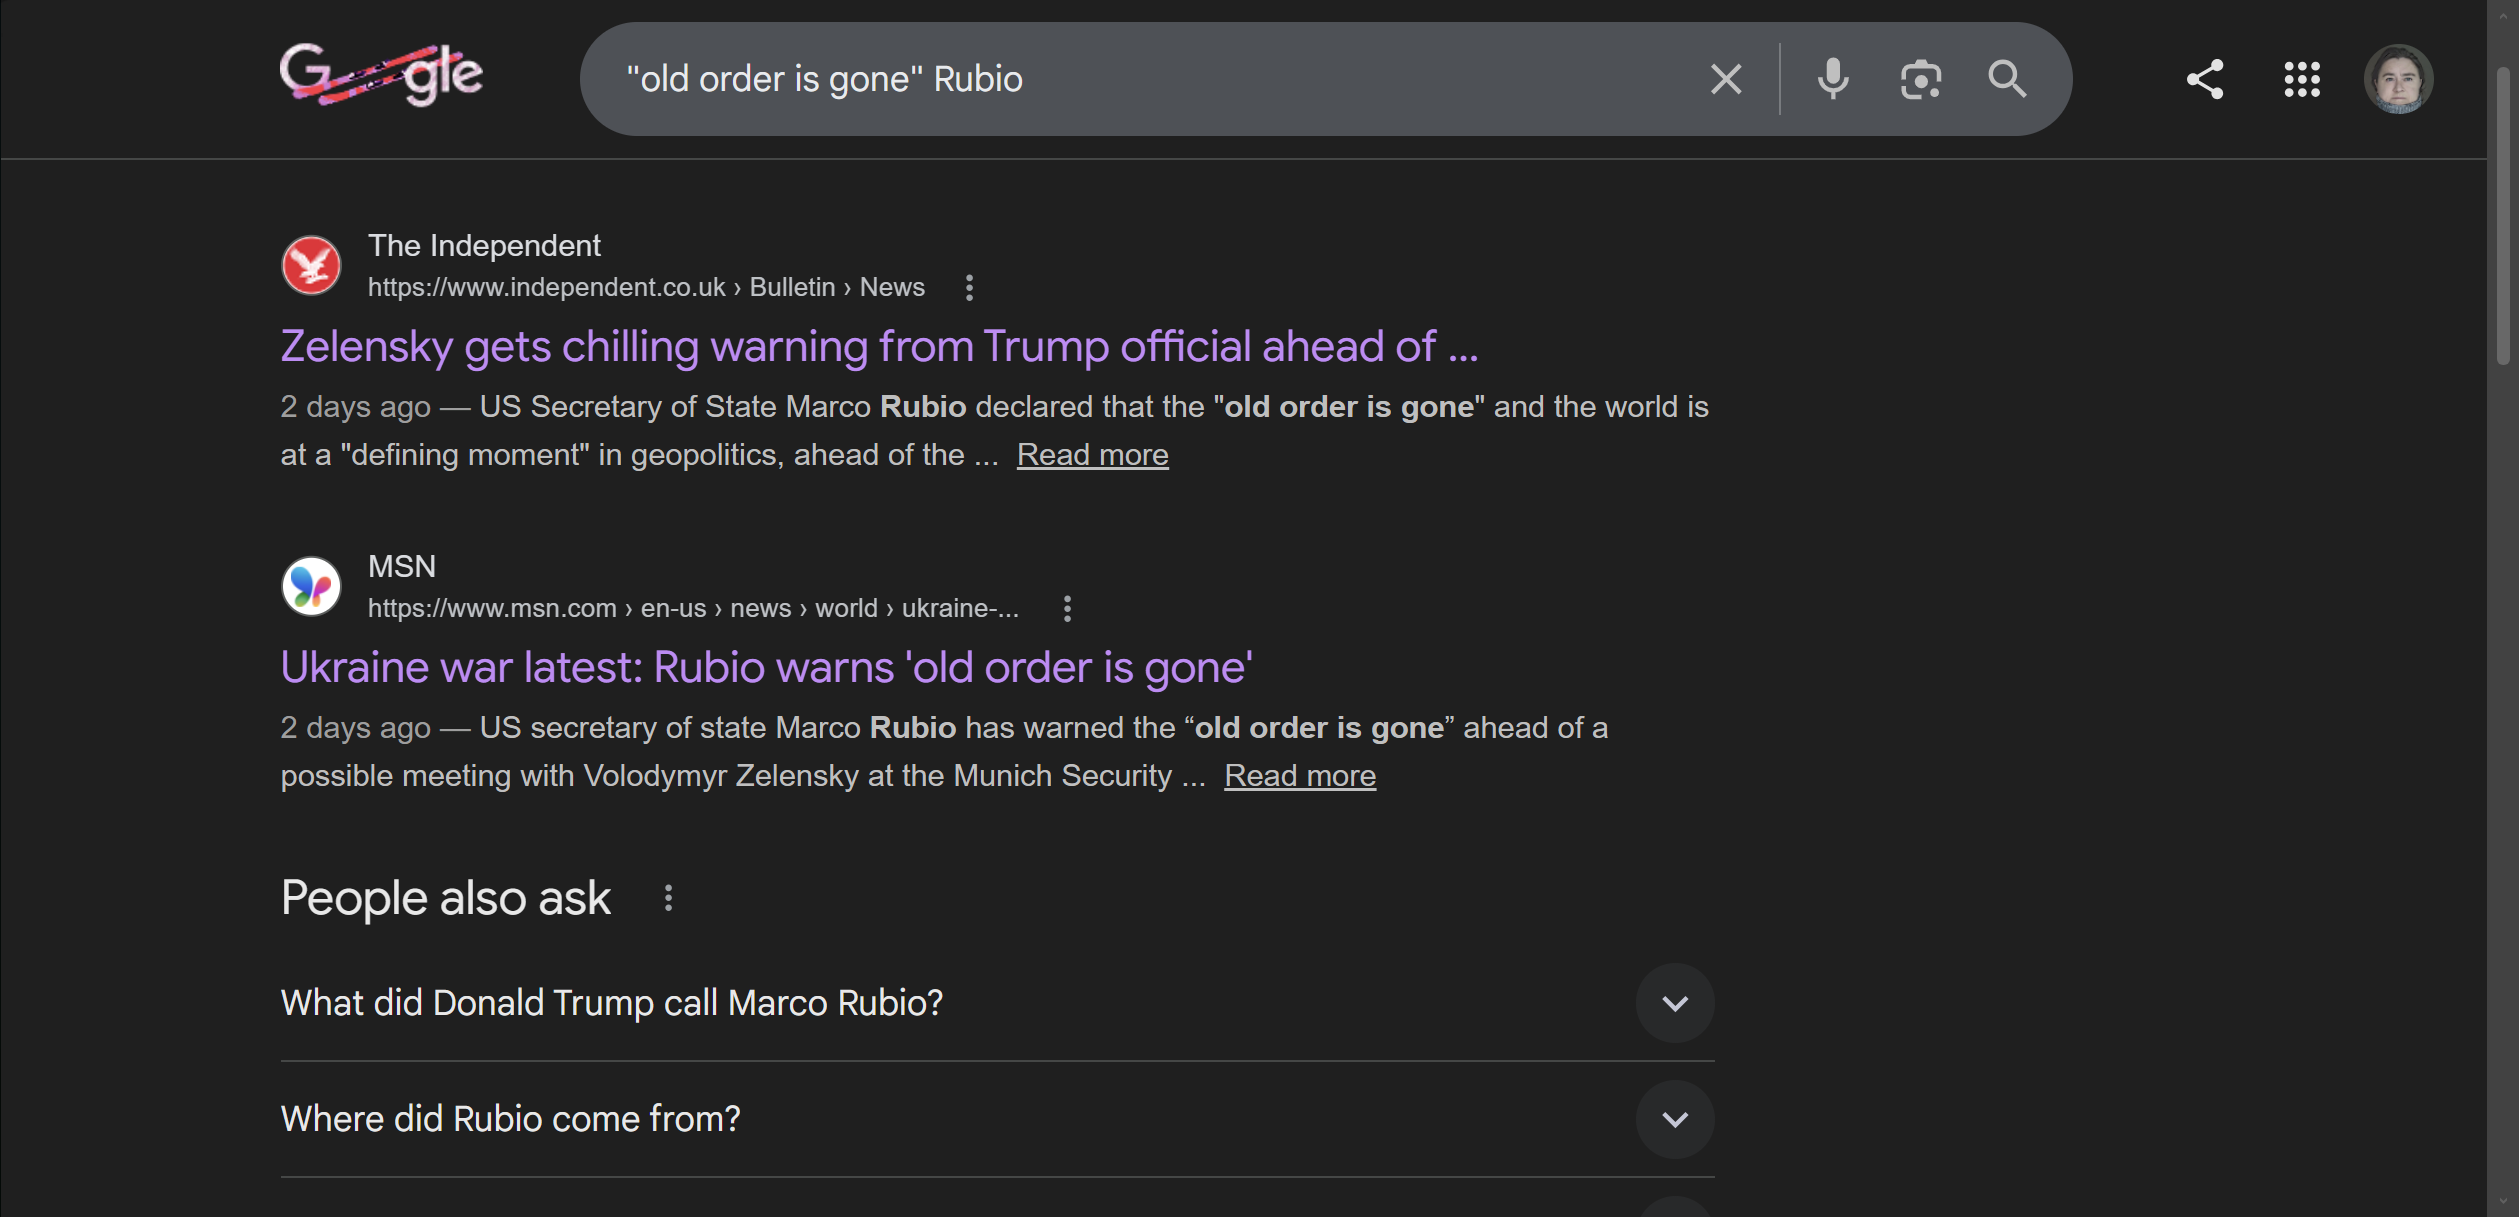The width and height of the screenshot is (2519, 1217).
Task: Click the MSN site favicon
Action: [x=311, y=587]
